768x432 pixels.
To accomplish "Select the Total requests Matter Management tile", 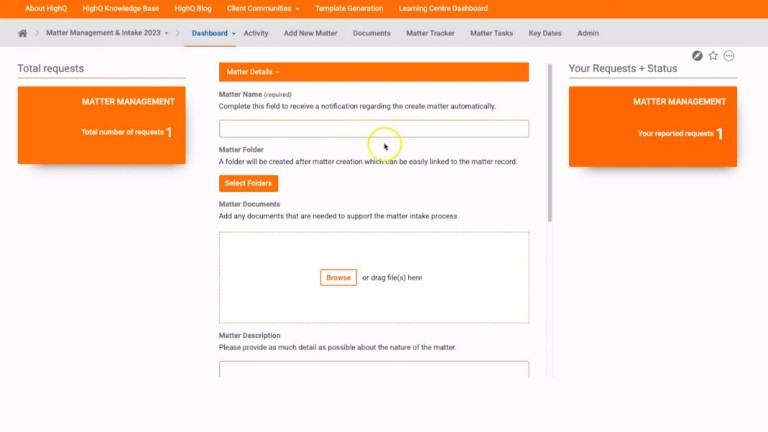I will pyautogui.click(x=101, y=125).
